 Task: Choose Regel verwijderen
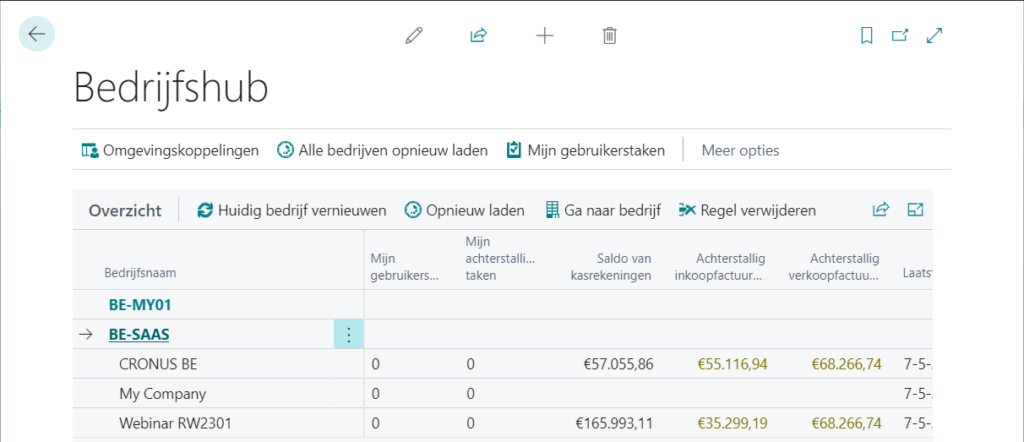click(x=747, y=210)
